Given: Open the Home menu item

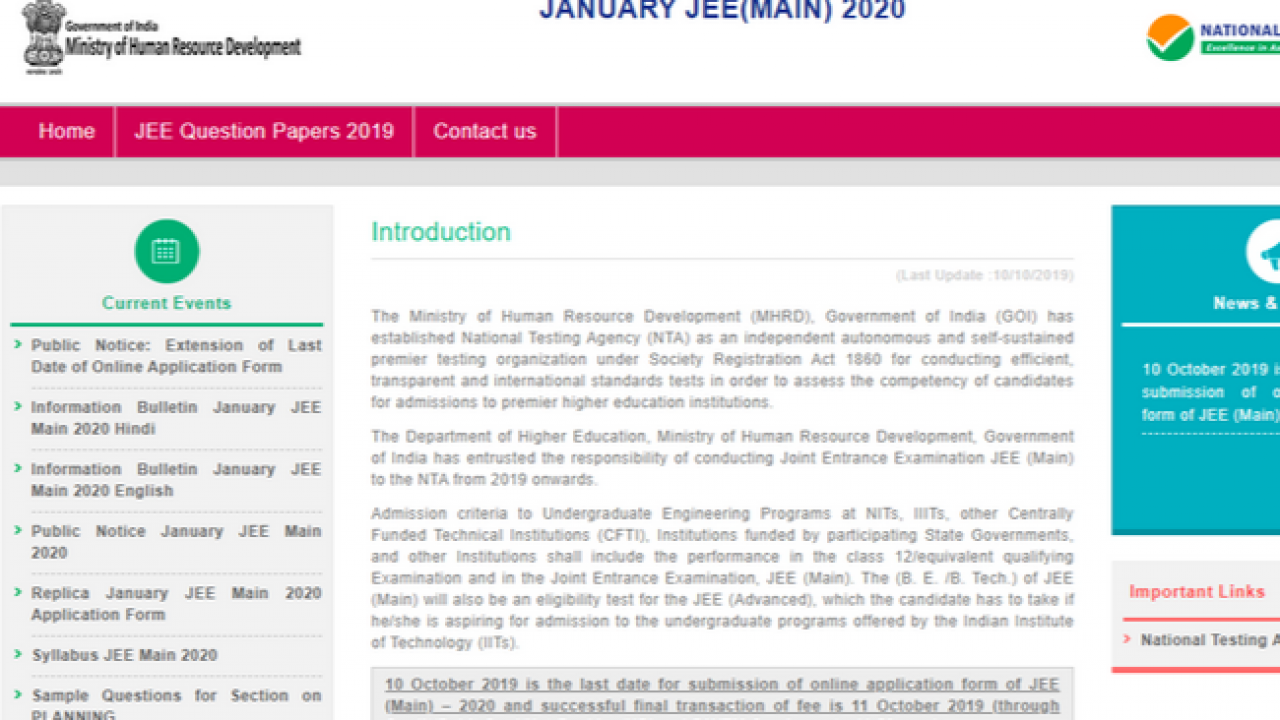Looking at the screenshot, I should pyautogui.click(x=66, y=131).
